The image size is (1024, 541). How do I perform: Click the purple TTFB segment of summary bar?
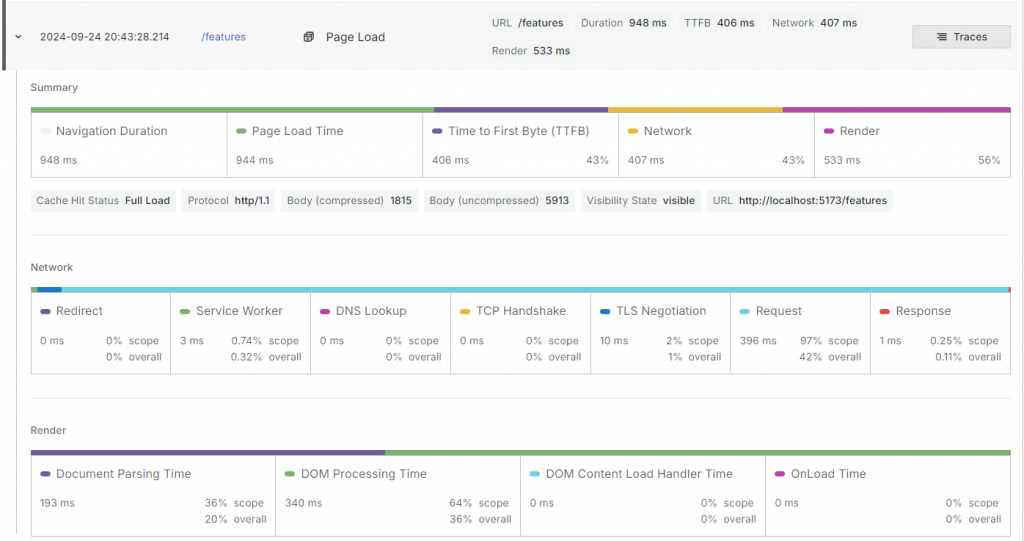coord(521,110)
